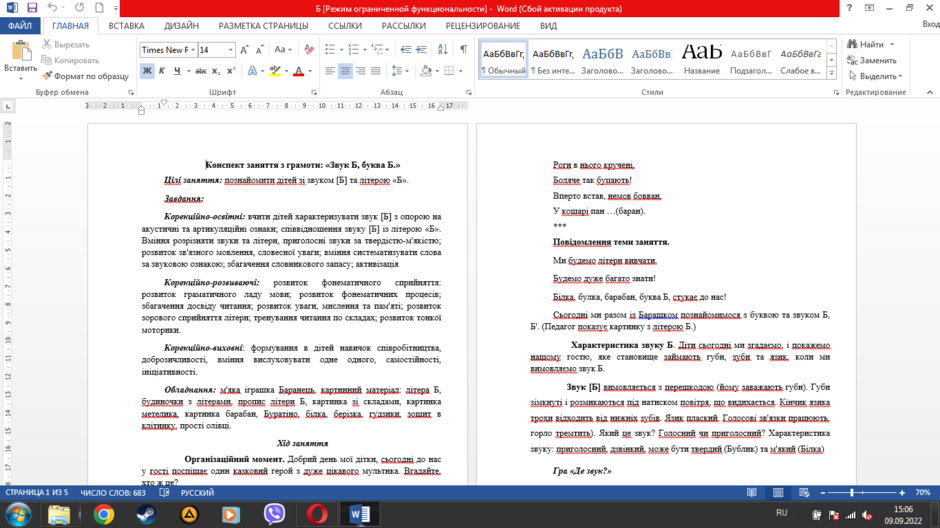Change proofing language РУССКИЙ
Viewport: 940px width, 528px height.
pyautogui.click(x=197, y=493)
